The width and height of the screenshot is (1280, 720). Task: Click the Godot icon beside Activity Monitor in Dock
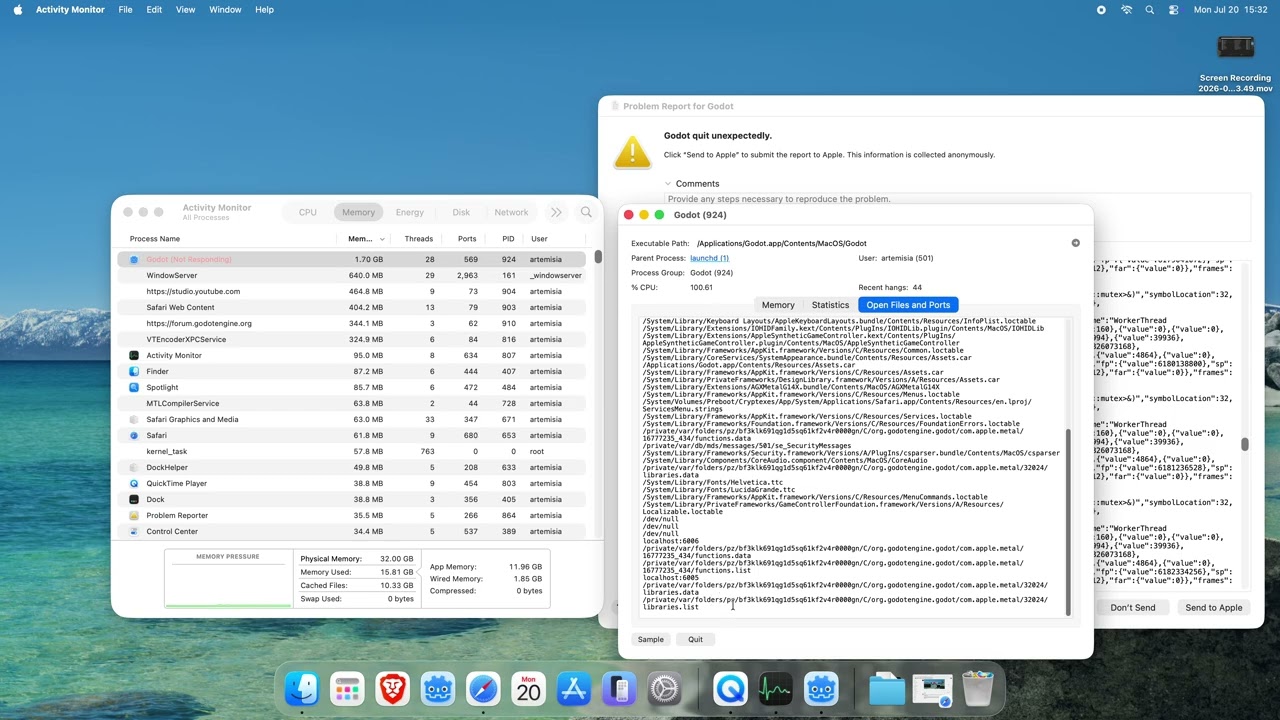tap(821, 689)
